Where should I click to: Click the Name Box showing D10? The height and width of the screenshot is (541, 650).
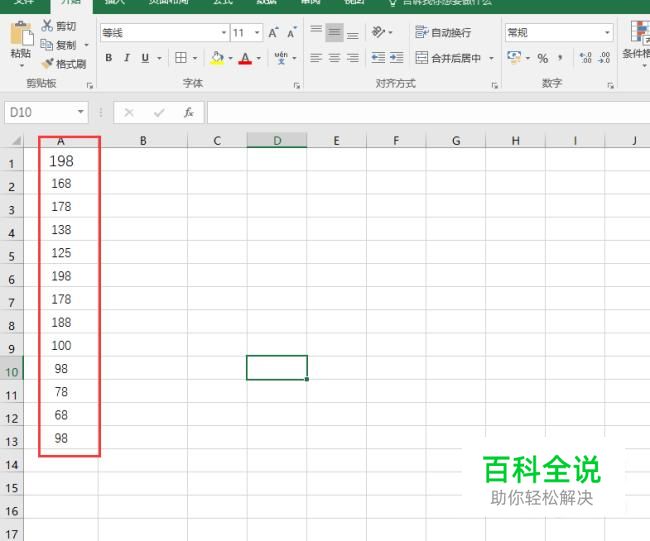pyautogui.click(x=39, y=112)
